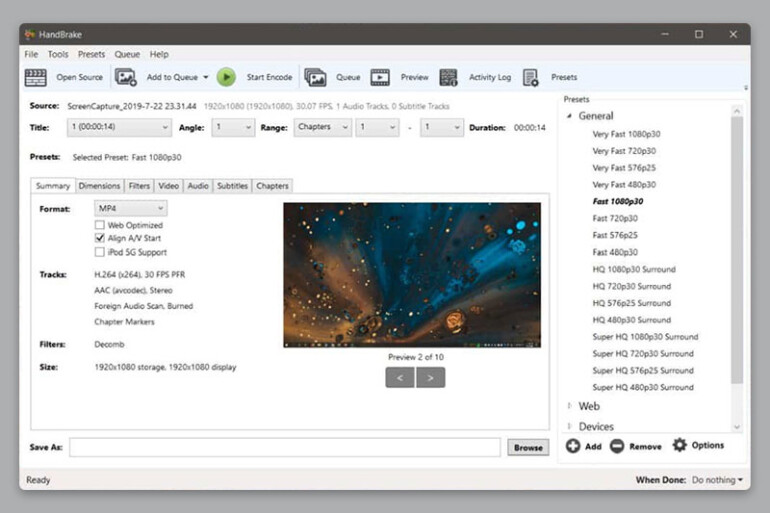
Task: Click the video preview thumbnail
Action: coord(412,275)
